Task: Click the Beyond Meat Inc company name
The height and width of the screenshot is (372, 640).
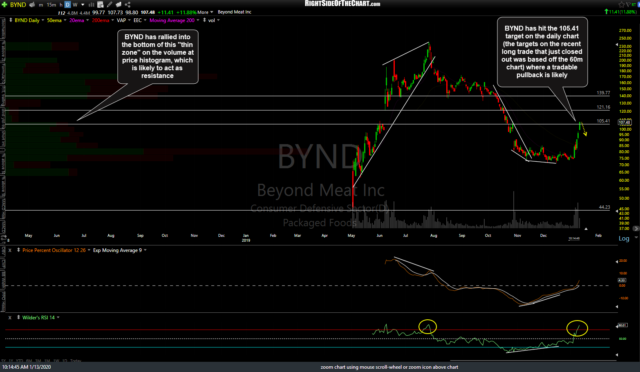Action: (x=234, y=12)
